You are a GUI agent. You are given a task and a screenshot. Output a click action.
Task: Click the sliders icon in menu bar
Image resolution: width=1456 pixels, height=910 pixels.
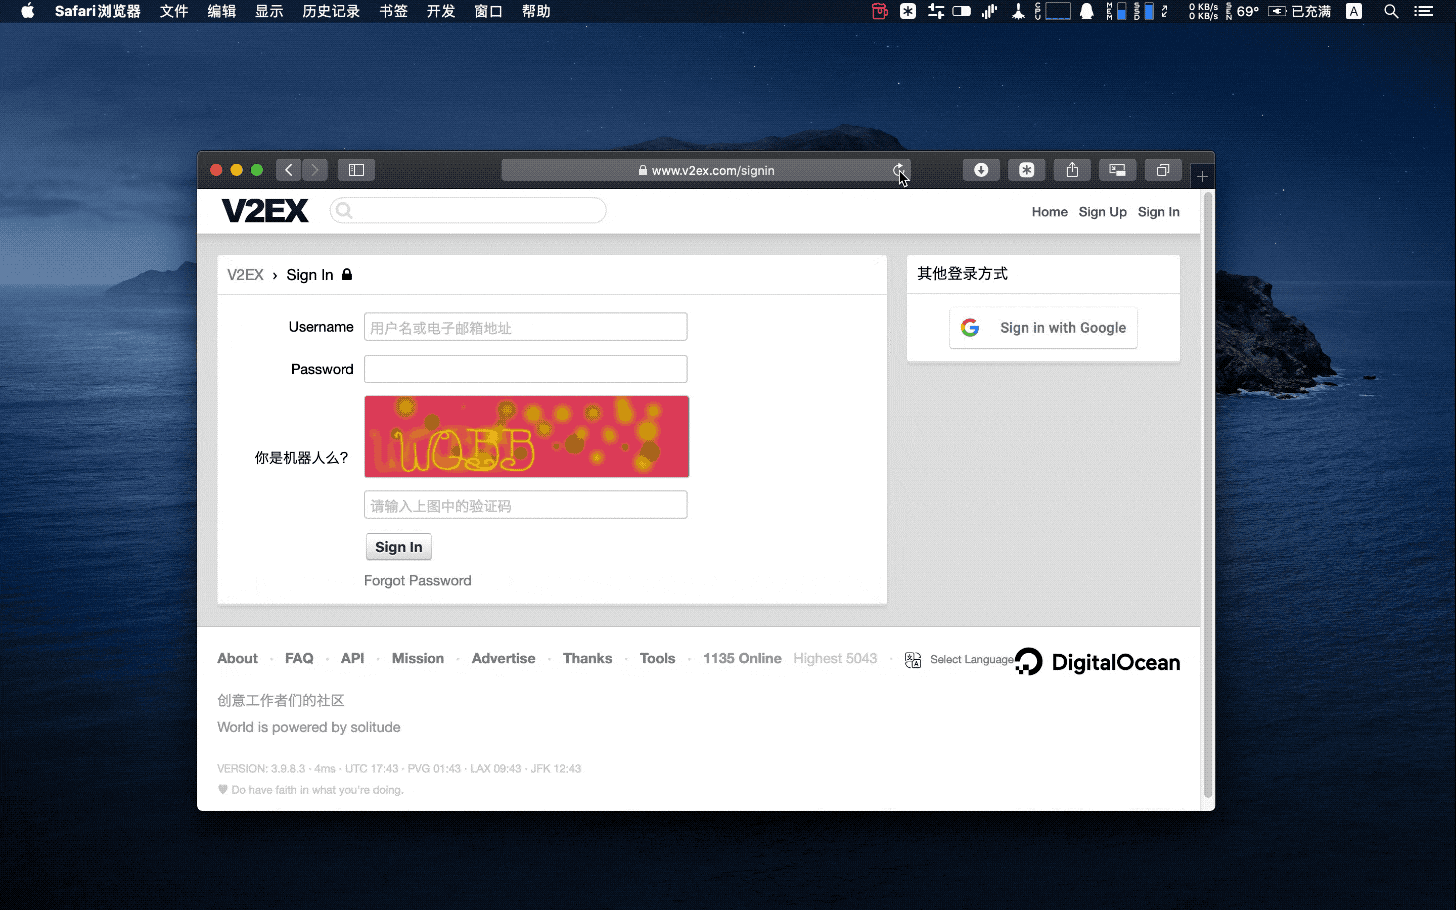click(936, 11)
